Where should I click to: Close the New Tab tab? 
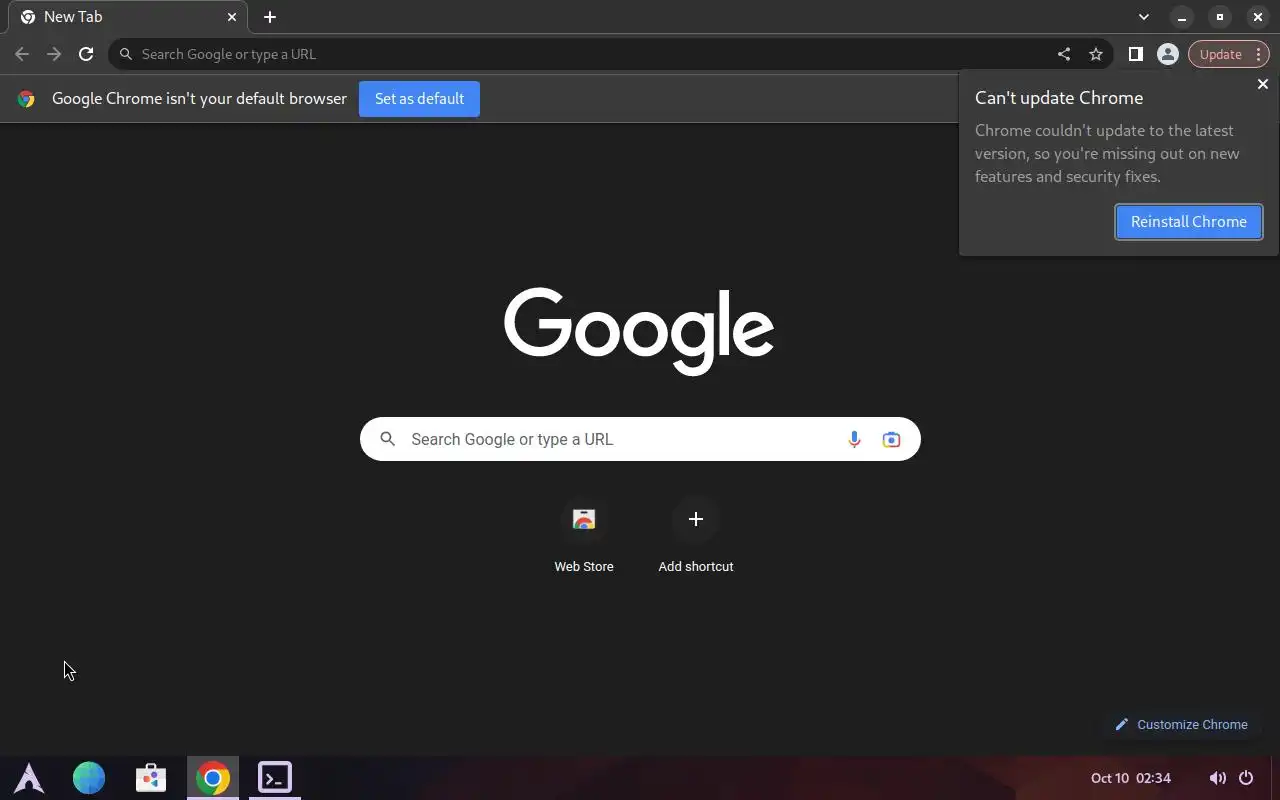coord(231,17)
